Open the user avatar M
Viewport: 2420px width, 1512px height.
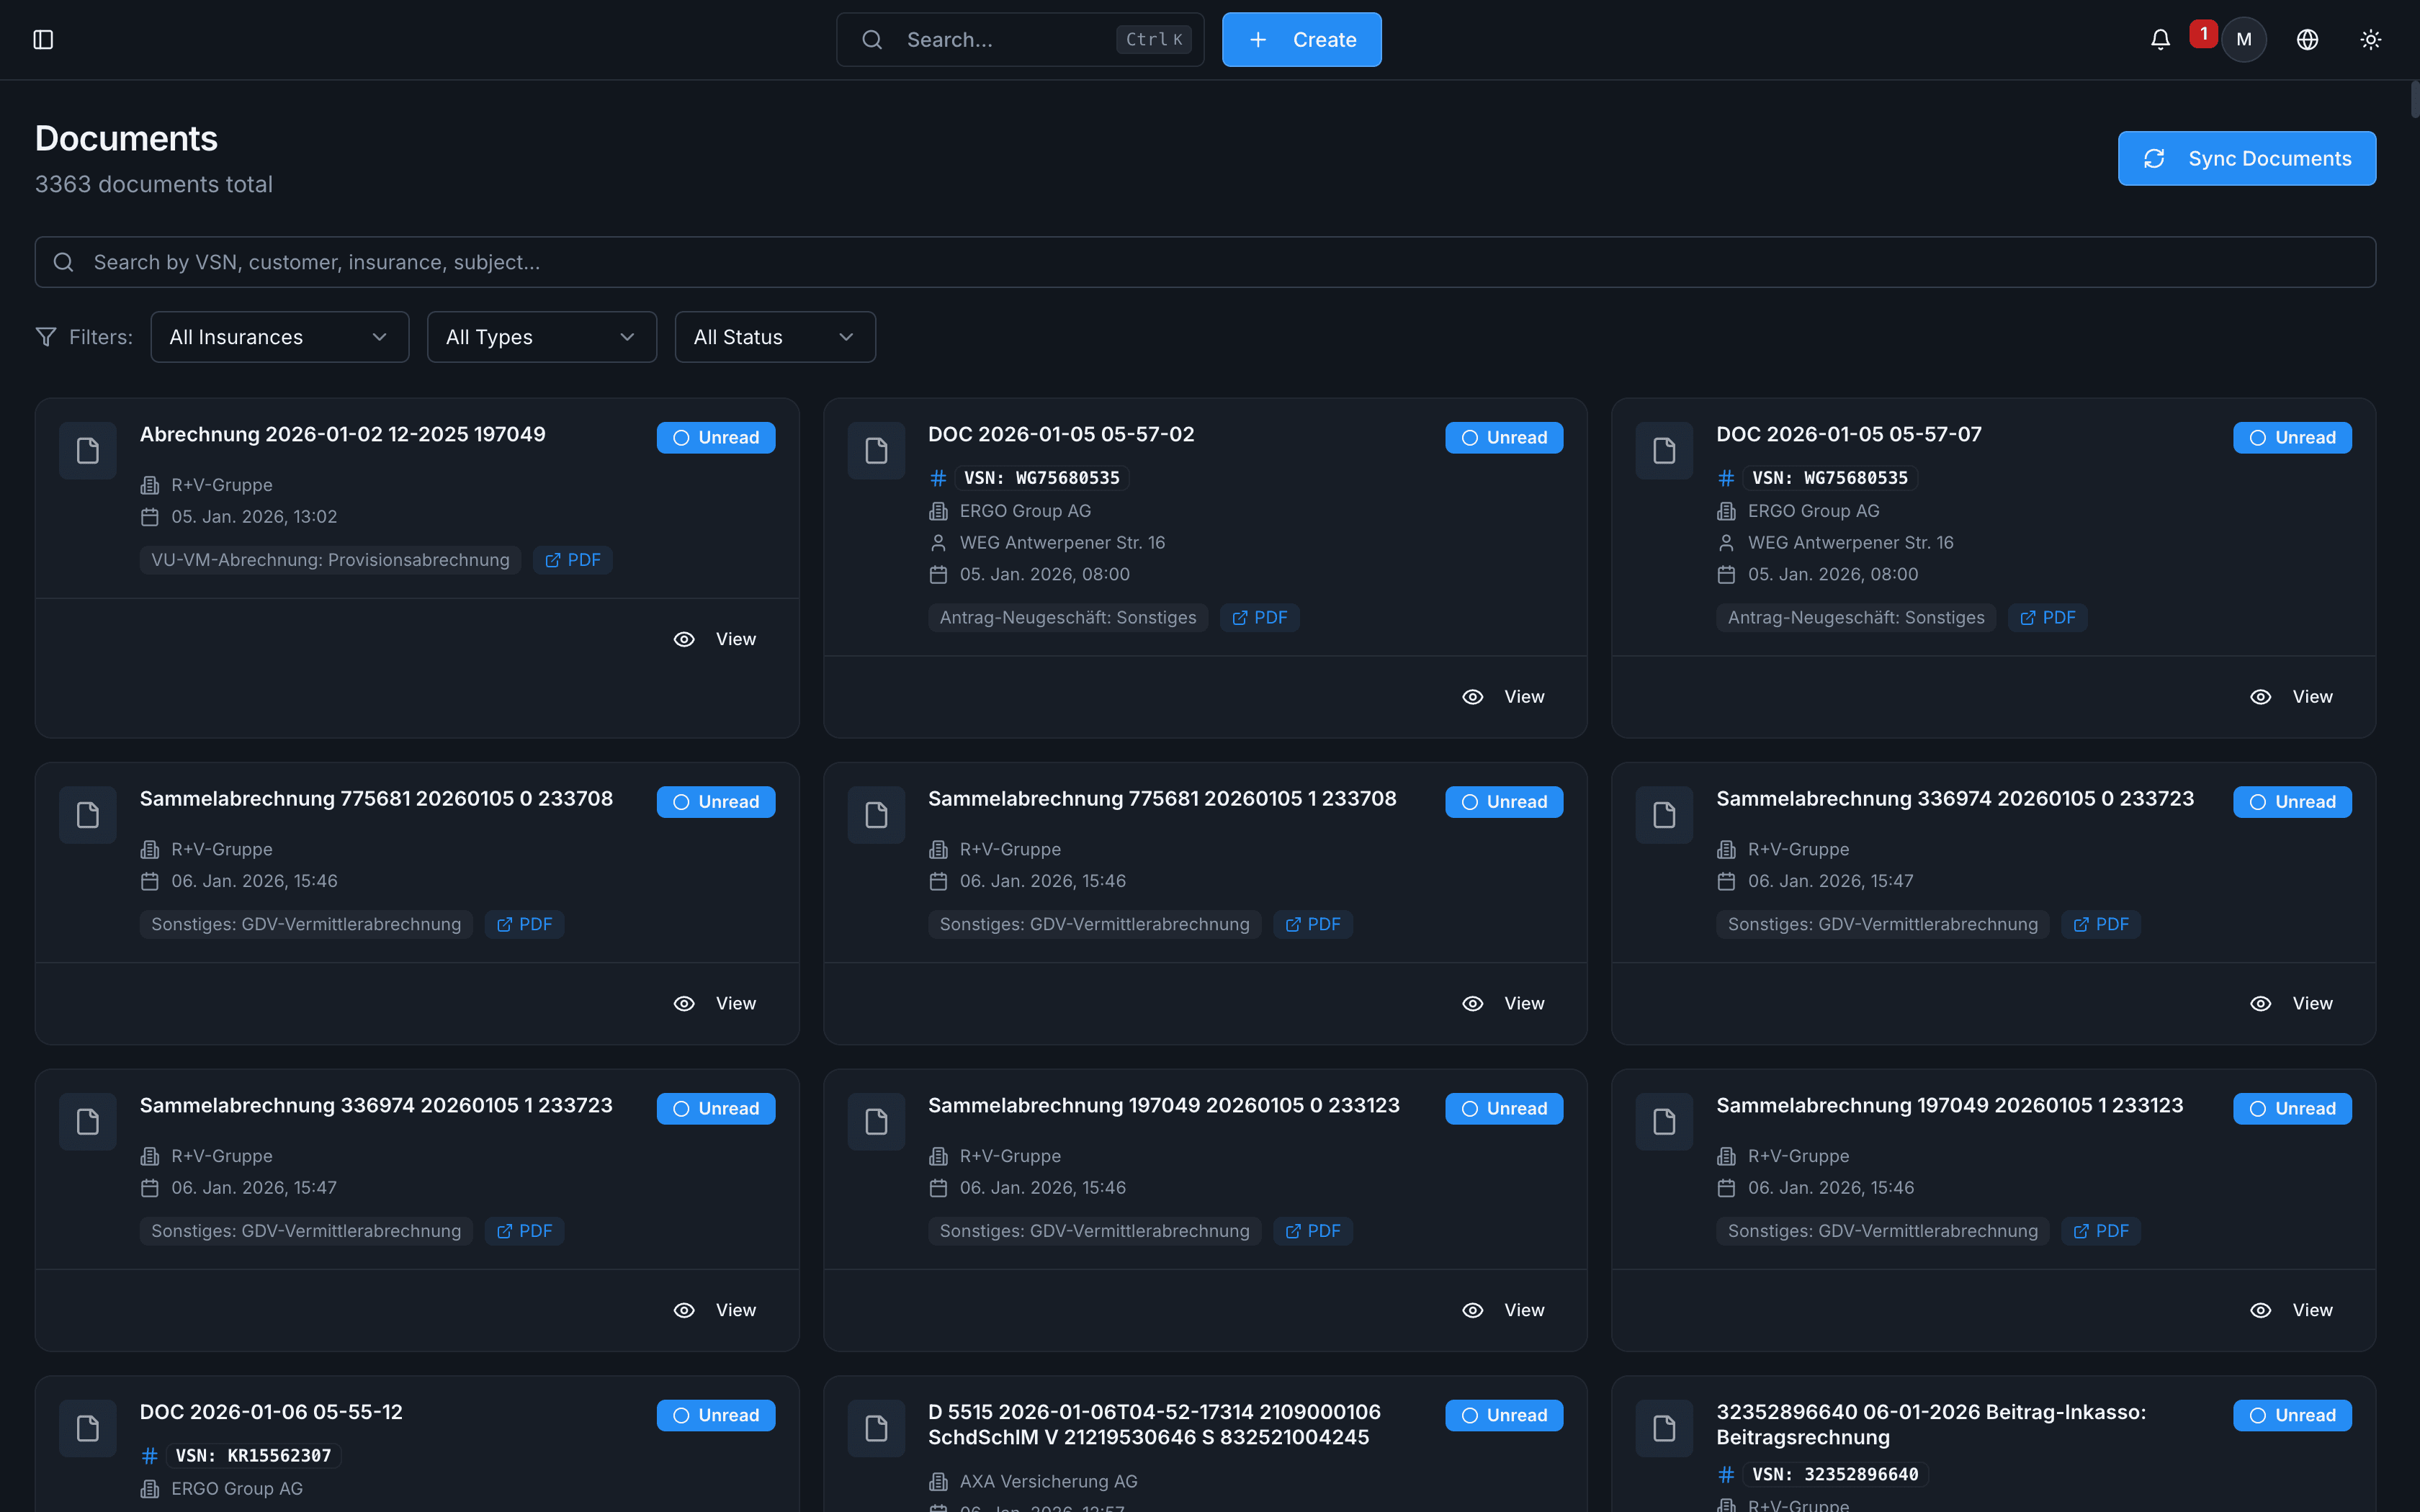tap(2244, 40)
